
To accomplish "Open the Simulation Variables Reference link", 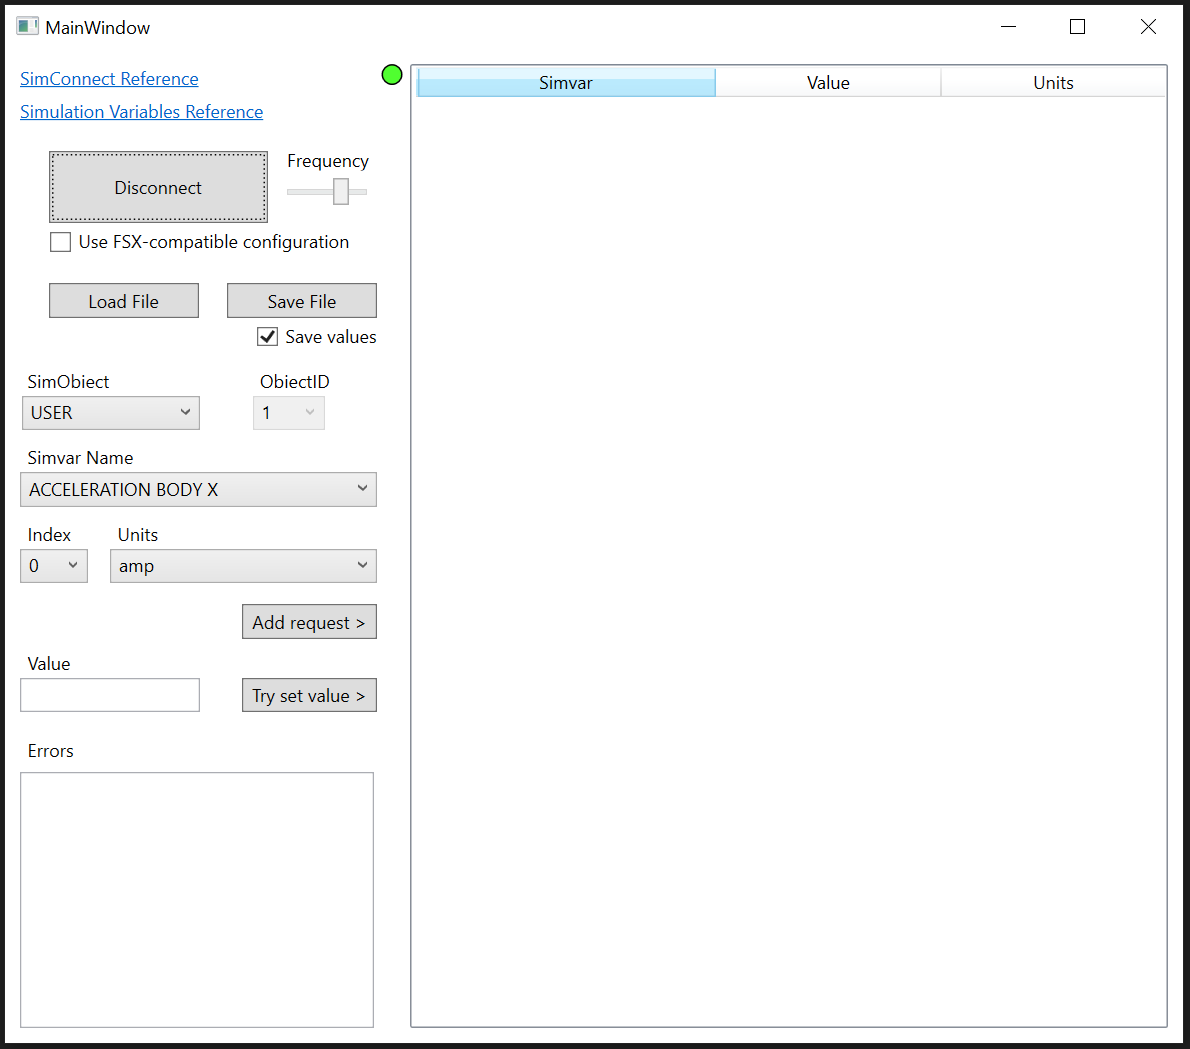I will (141, 111).
